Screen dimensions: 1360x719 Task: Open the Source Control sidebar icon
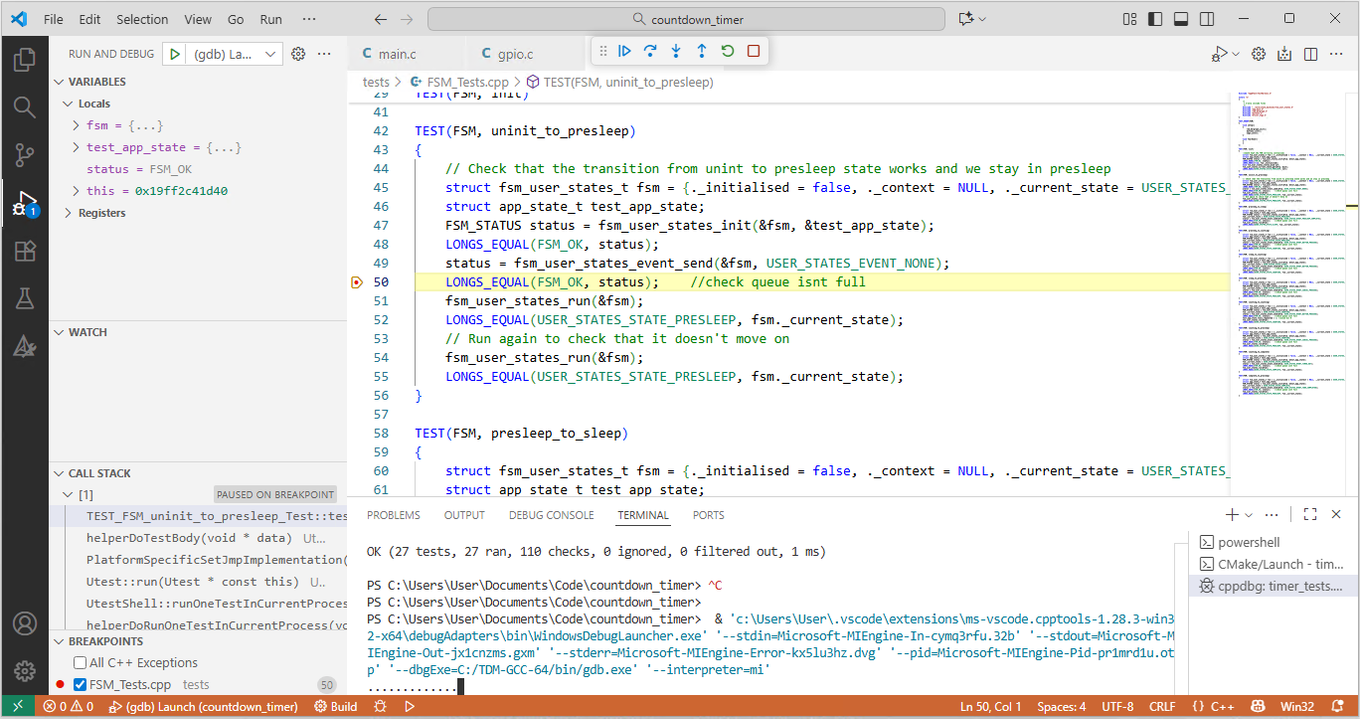point(25,153)
